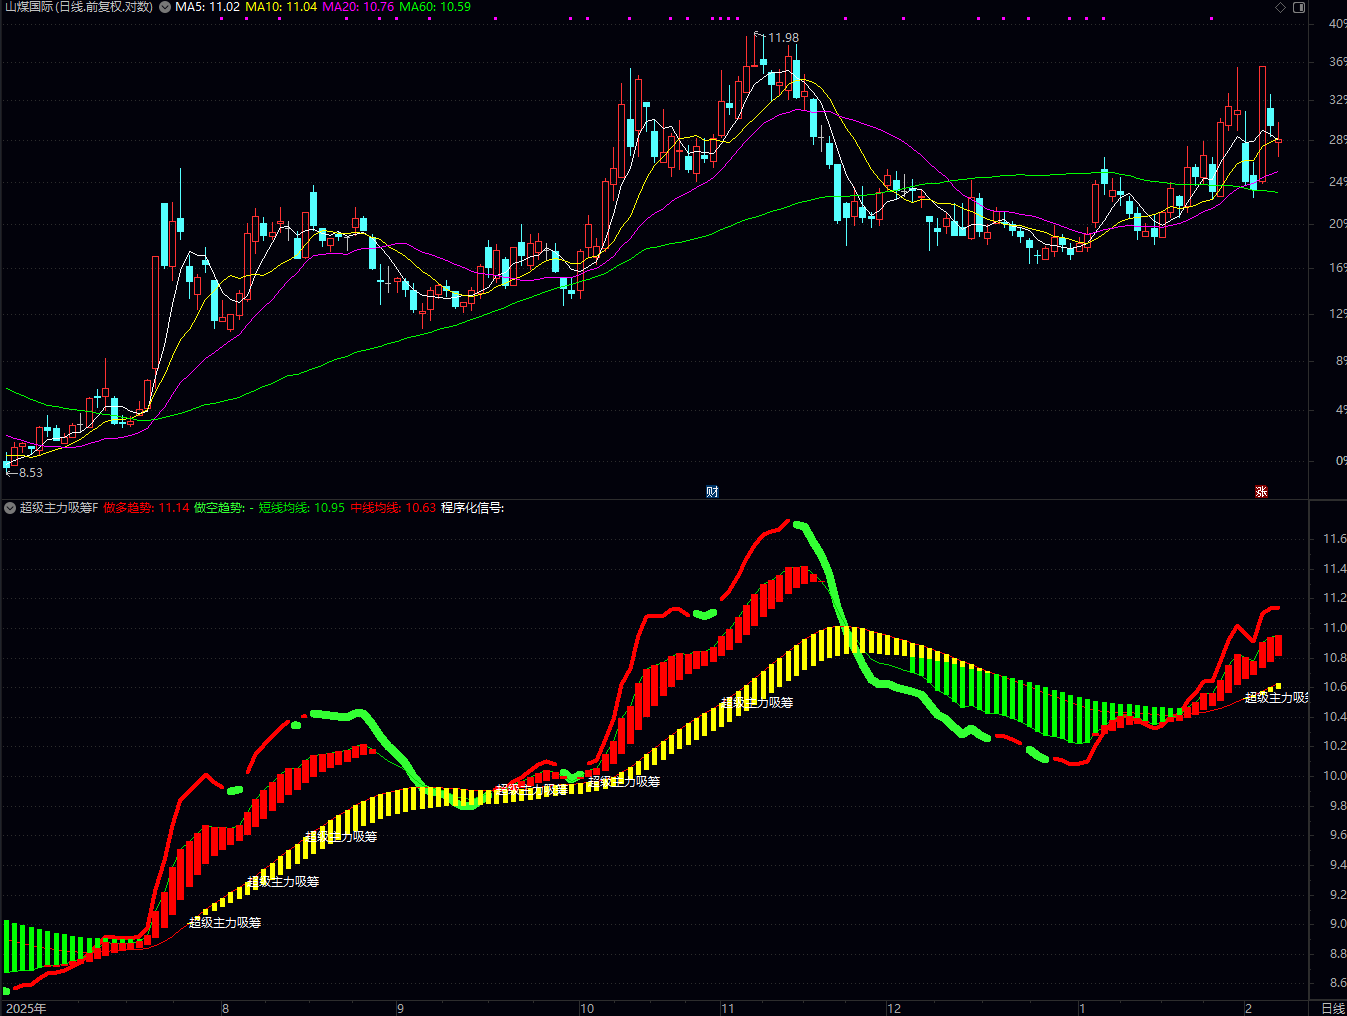Select the MA20 moving average label
1347x1016 pixels.
coord(358,7)
